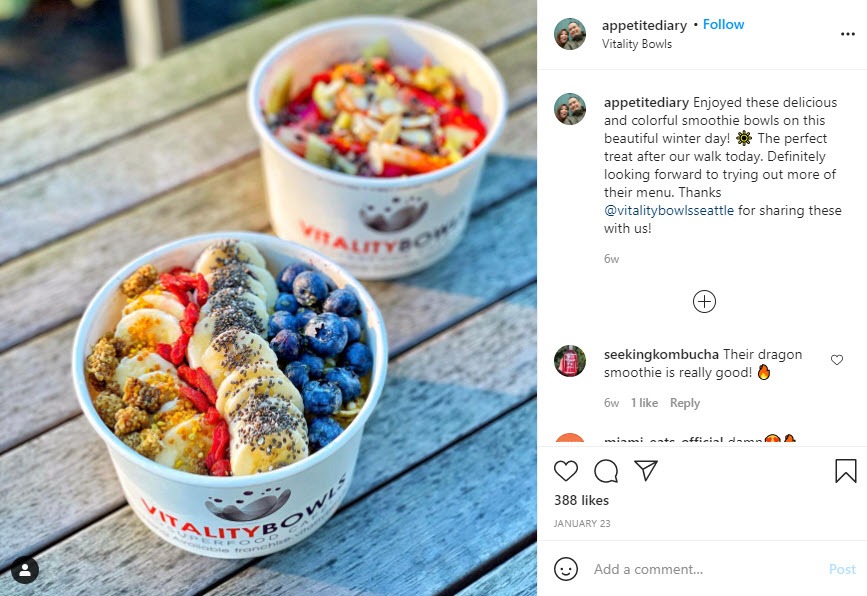Image resolution: width=867 pixels, height=596 pixels.
Task: Open comments via the speech bubble icon
Action: [606, 471]
